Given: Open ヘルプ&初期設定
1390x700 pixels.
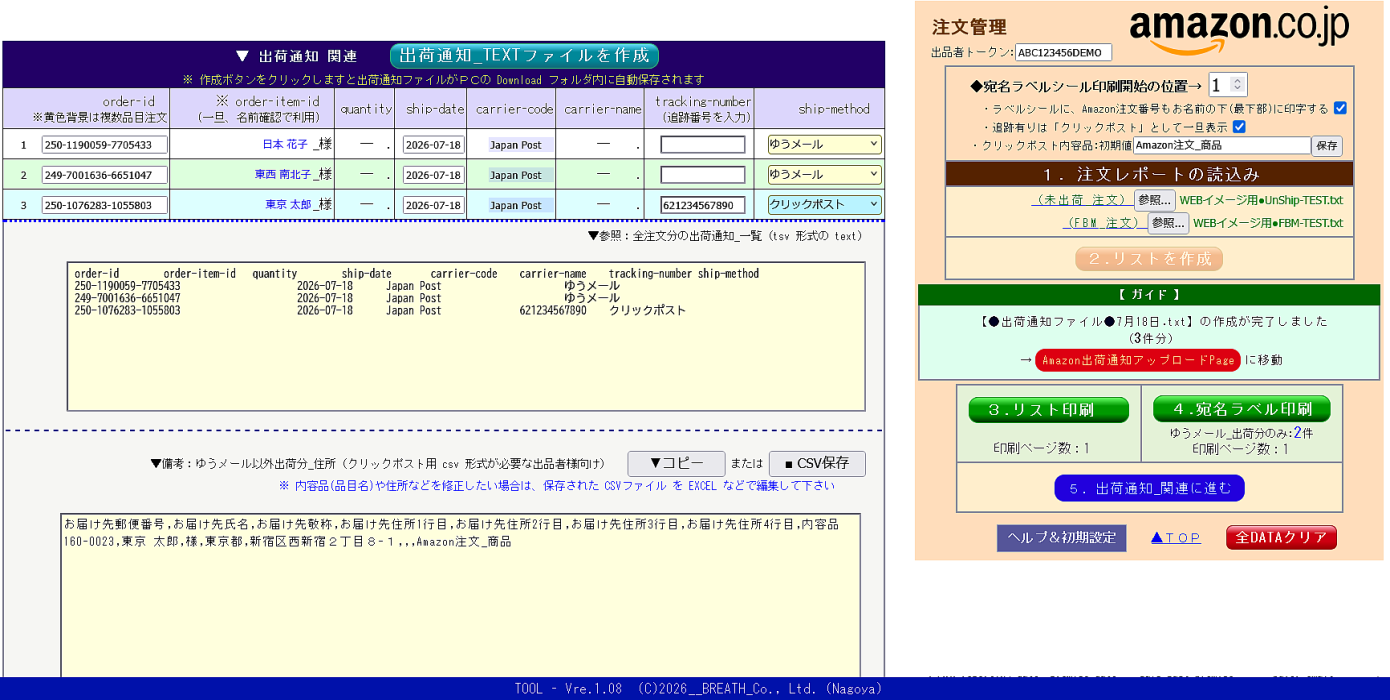Looking at the screenshot, I should [1061, 537].
